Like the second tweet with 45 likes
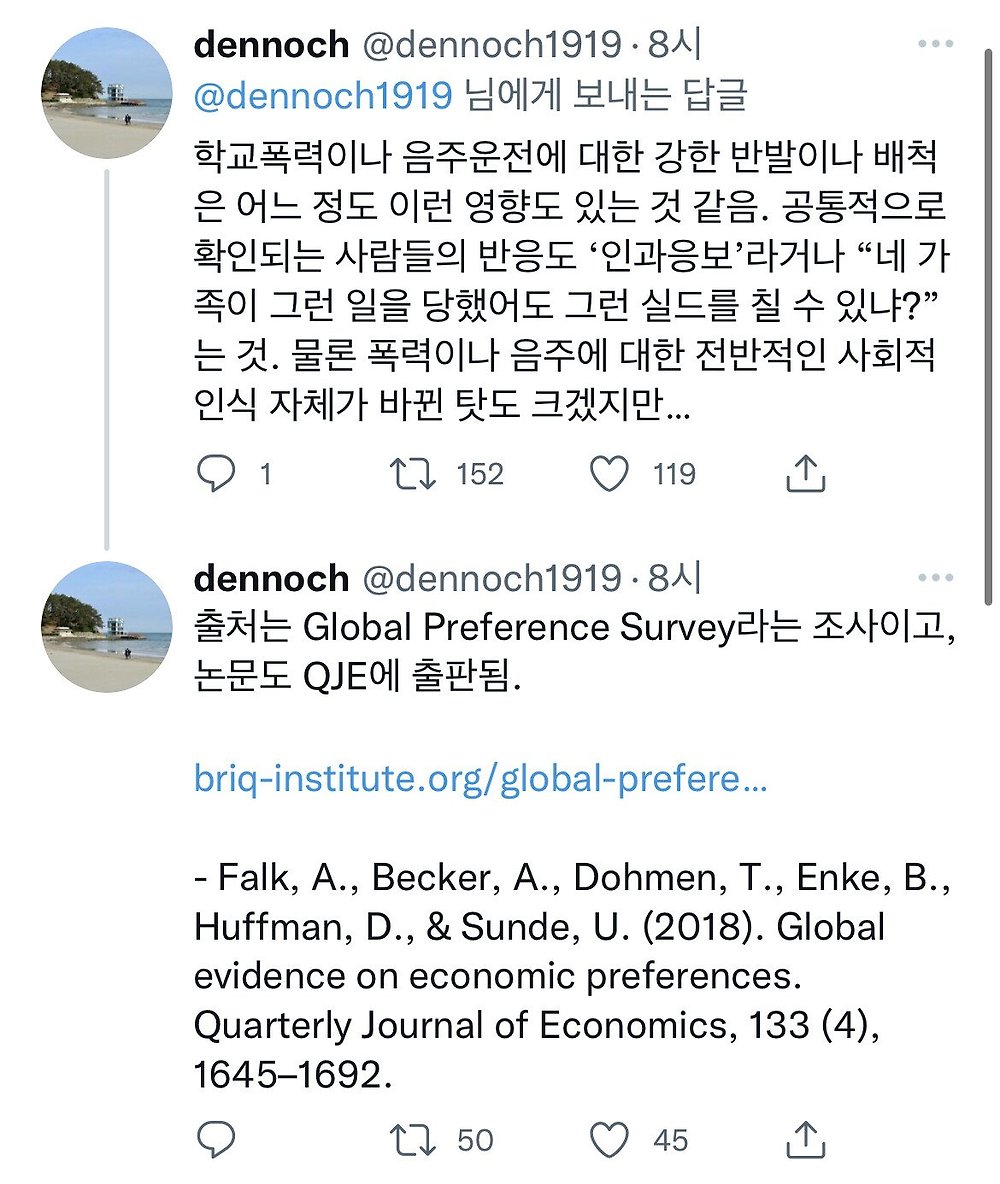1000x1184 pixels. click(x=609, y=1139)
